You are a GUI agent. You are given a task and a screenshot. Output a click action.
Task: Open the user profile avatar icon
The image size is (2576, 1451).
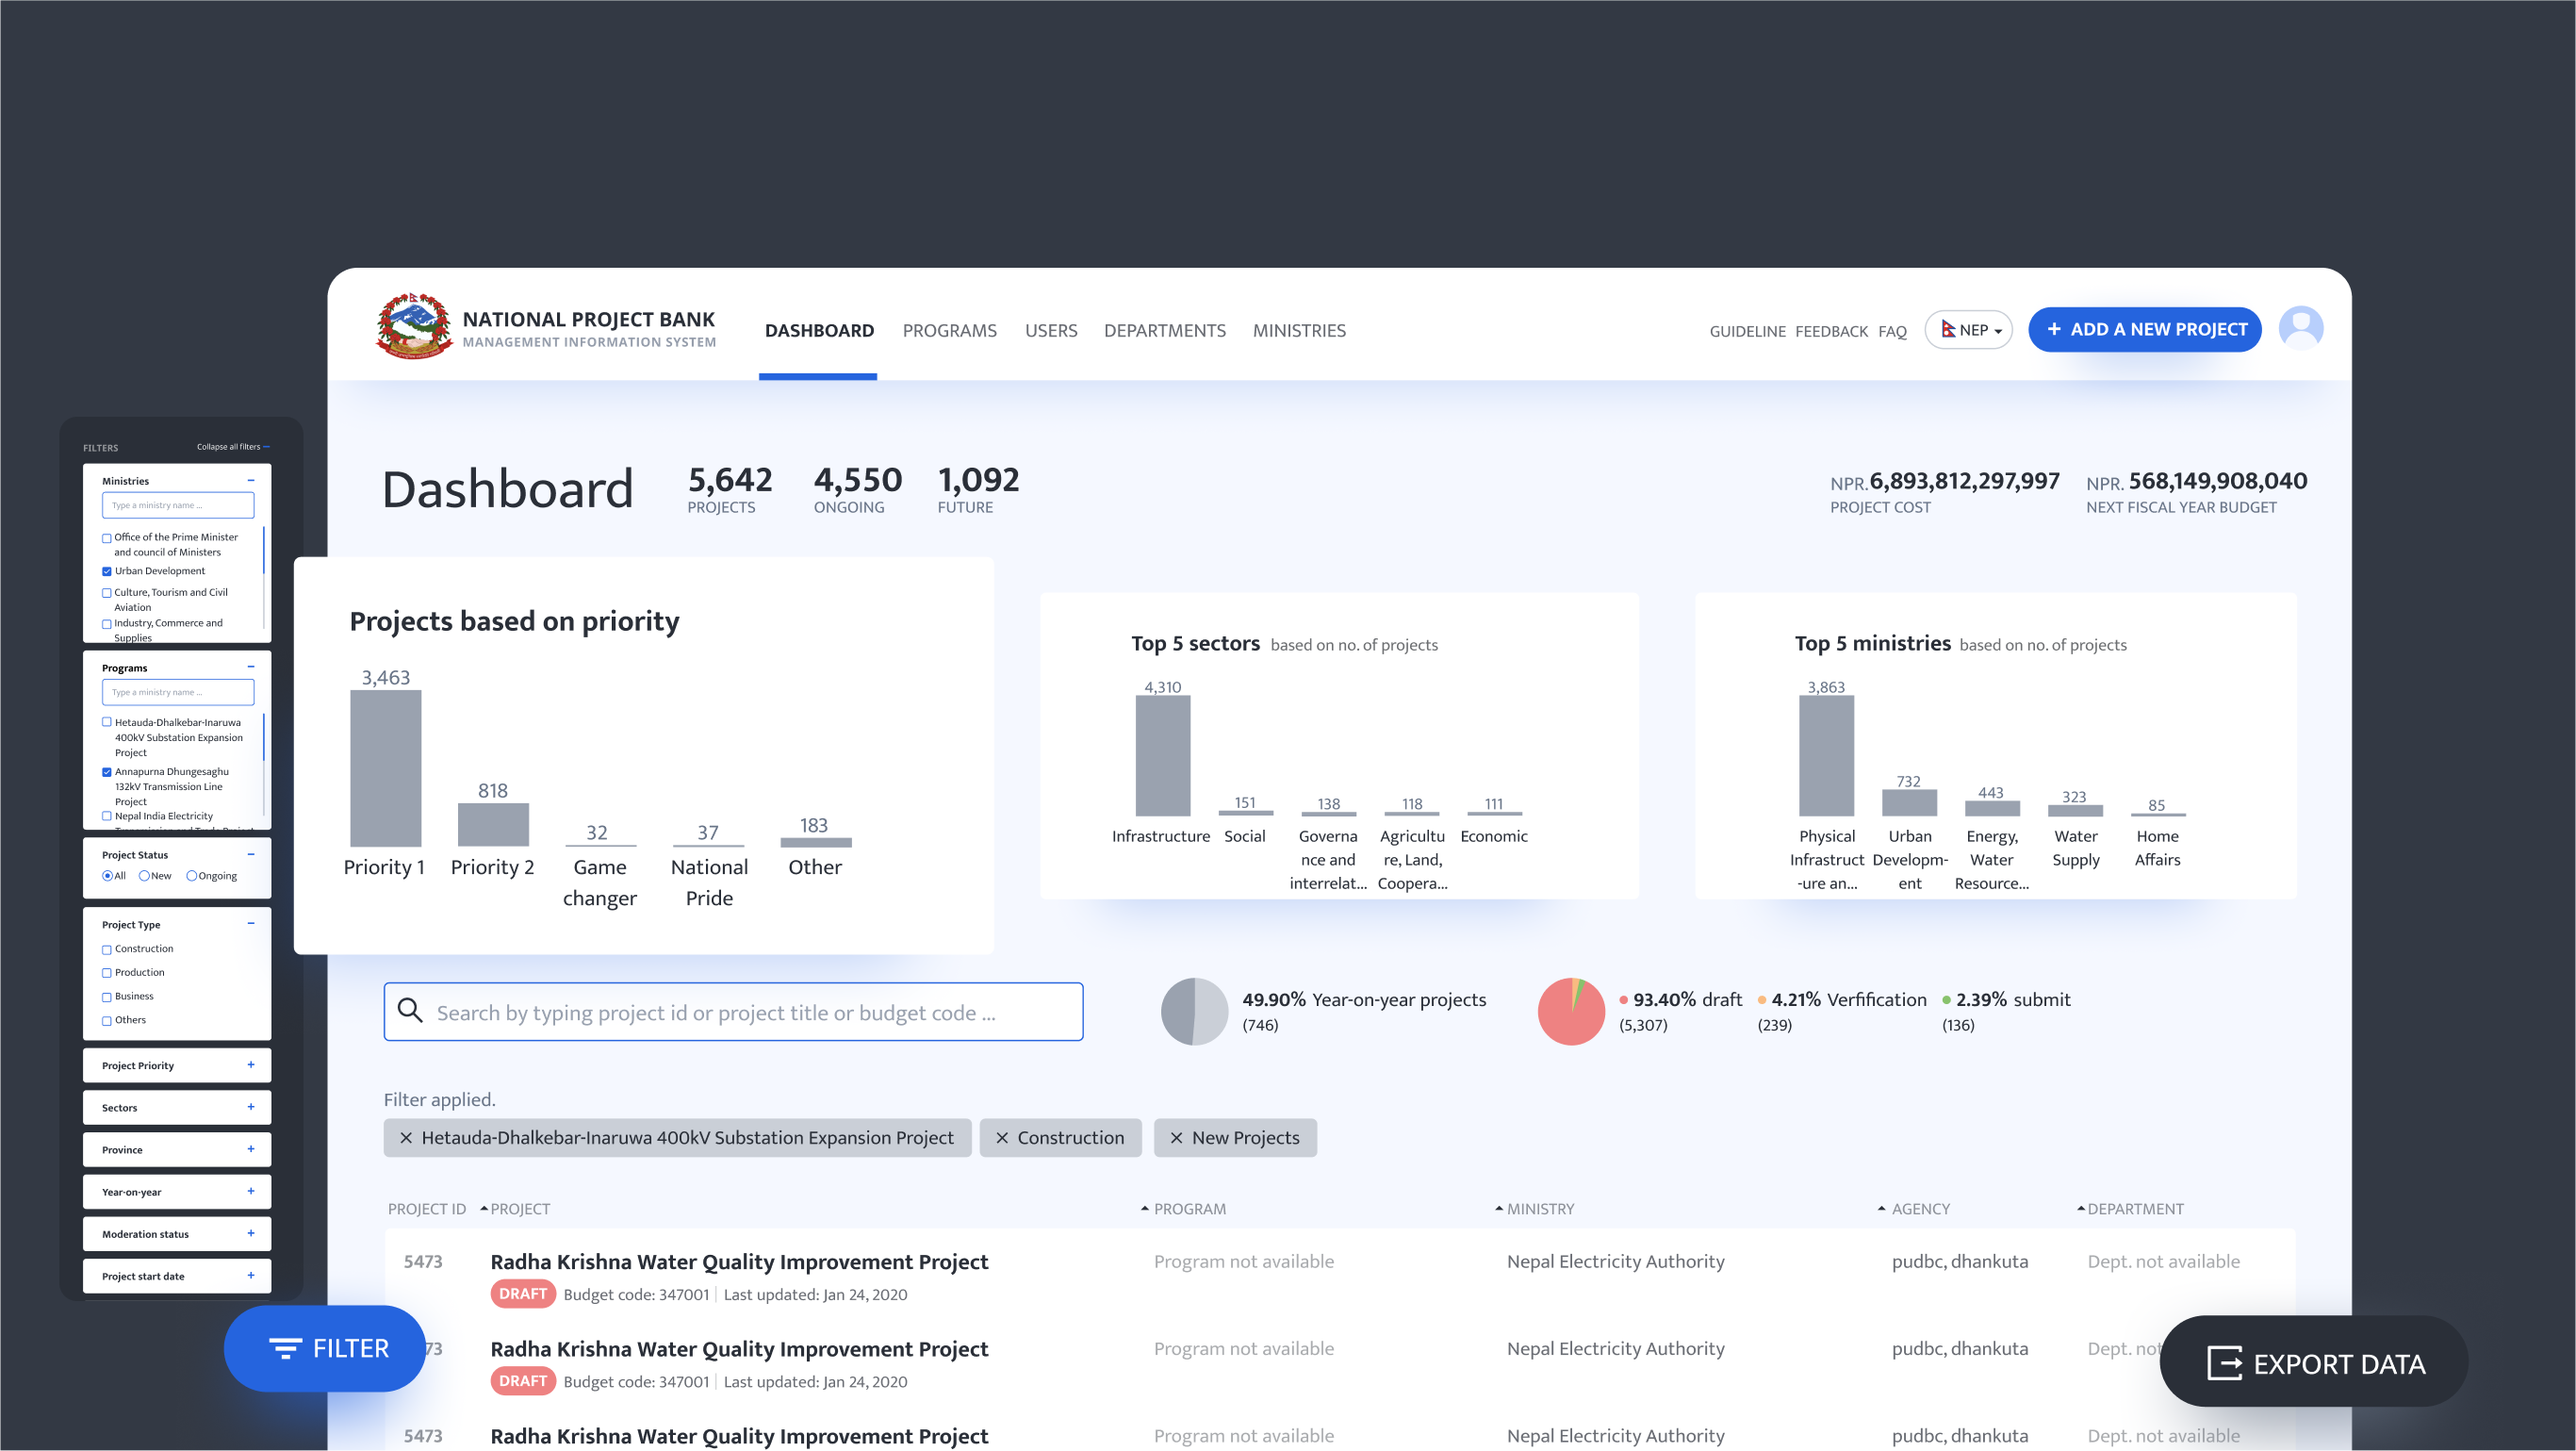pos(2302,328)
